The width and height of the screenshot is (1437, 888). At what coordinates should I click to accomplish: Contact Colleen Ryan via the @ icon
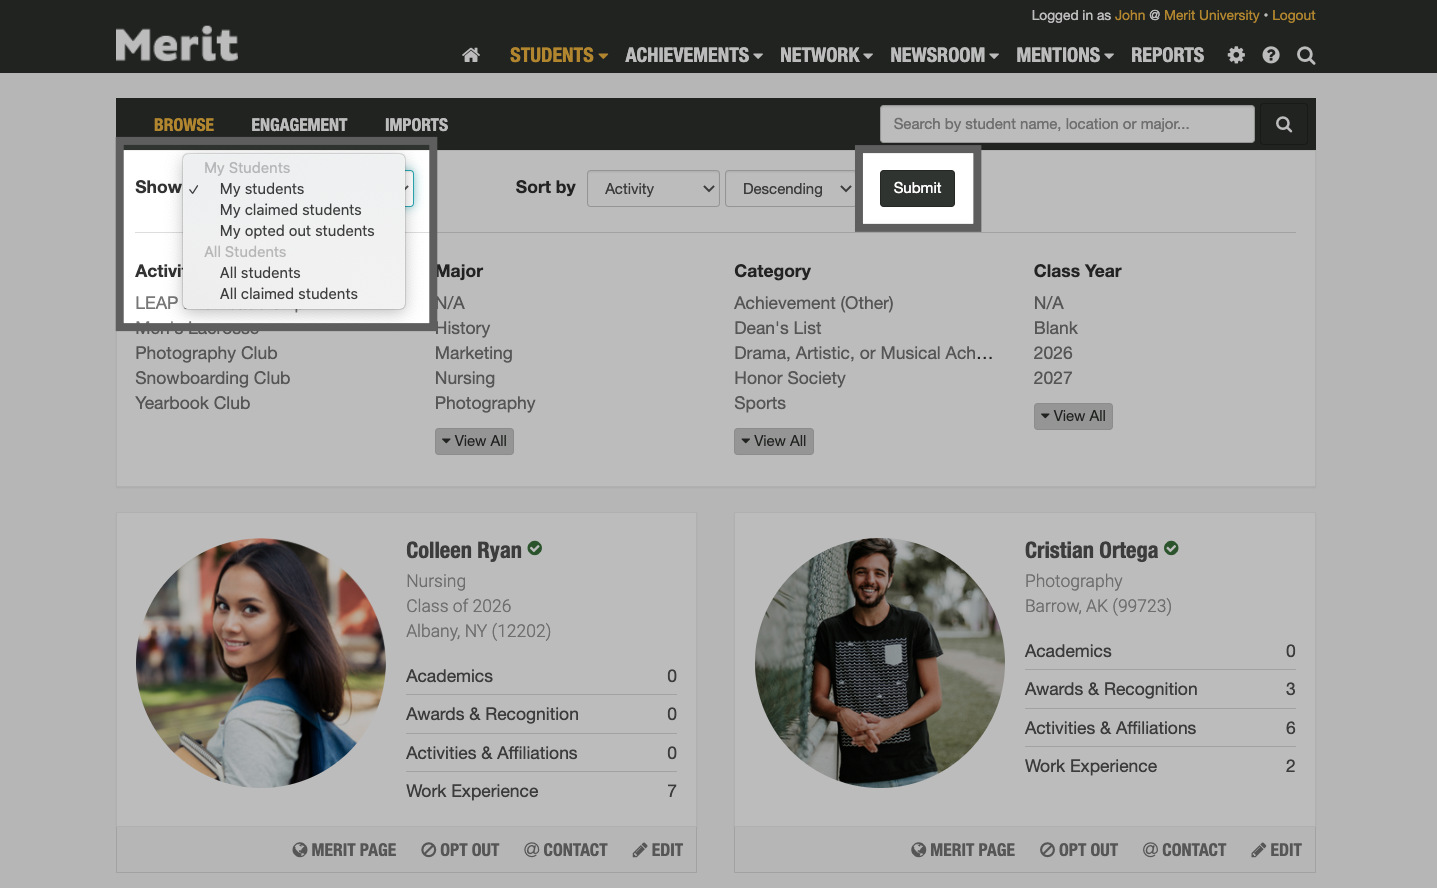pos(565,849)
